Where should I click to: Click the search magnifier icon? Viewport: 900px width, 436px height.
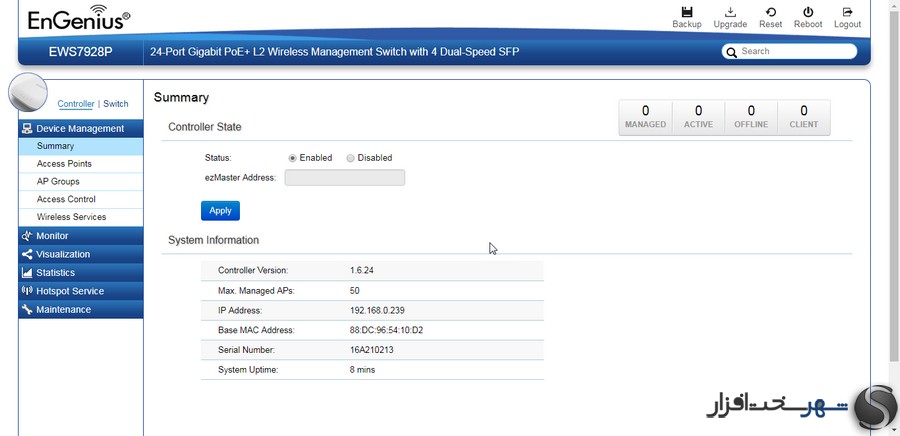pos(731,52)
